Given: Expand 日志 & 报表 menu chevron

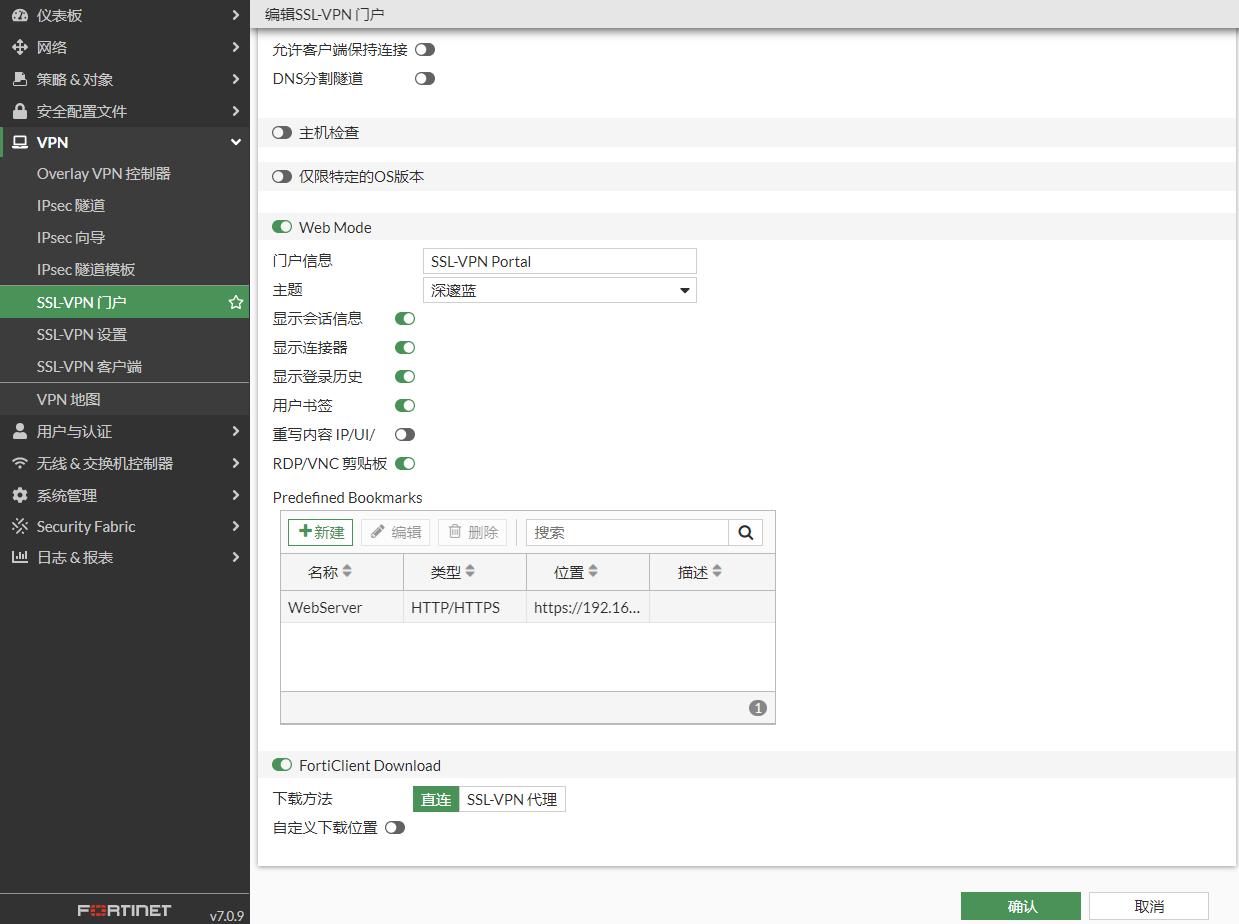Looking at the screenshot, I should (x=235, y=557).
